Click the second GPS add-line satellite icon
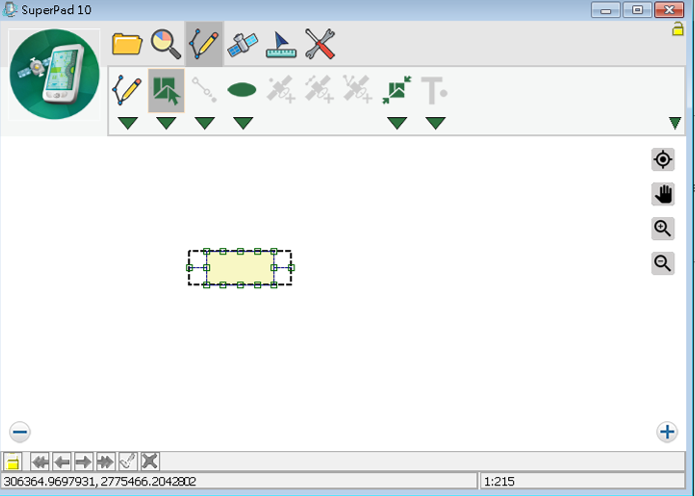 point(319,90)
